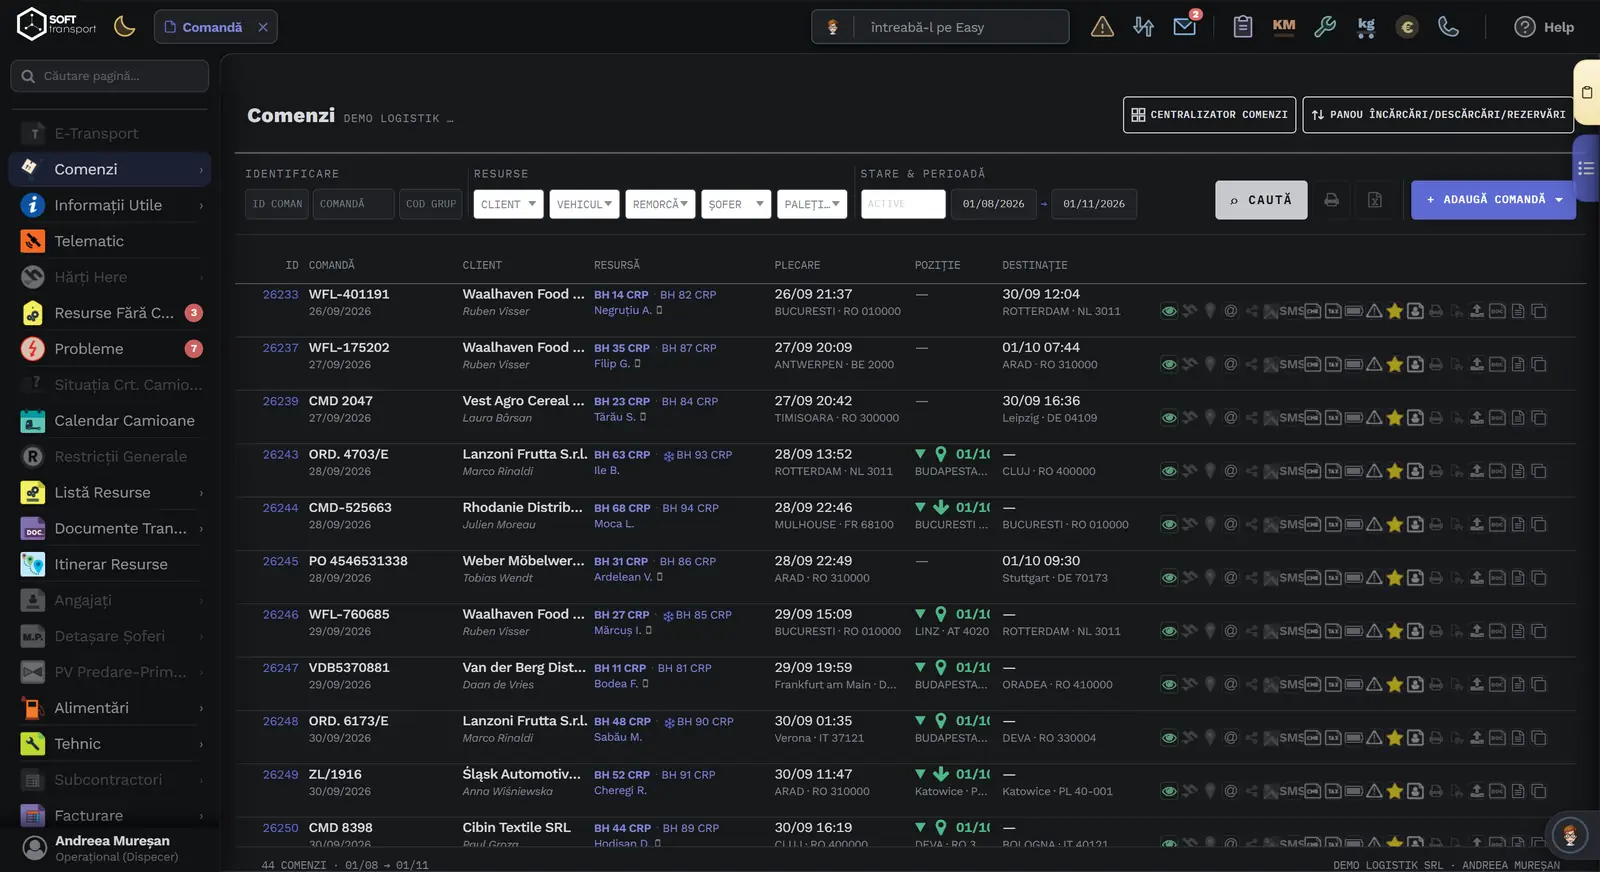
Task: Open Itinerar Resurse in the sidebar
Action: [x=110, y=564]
